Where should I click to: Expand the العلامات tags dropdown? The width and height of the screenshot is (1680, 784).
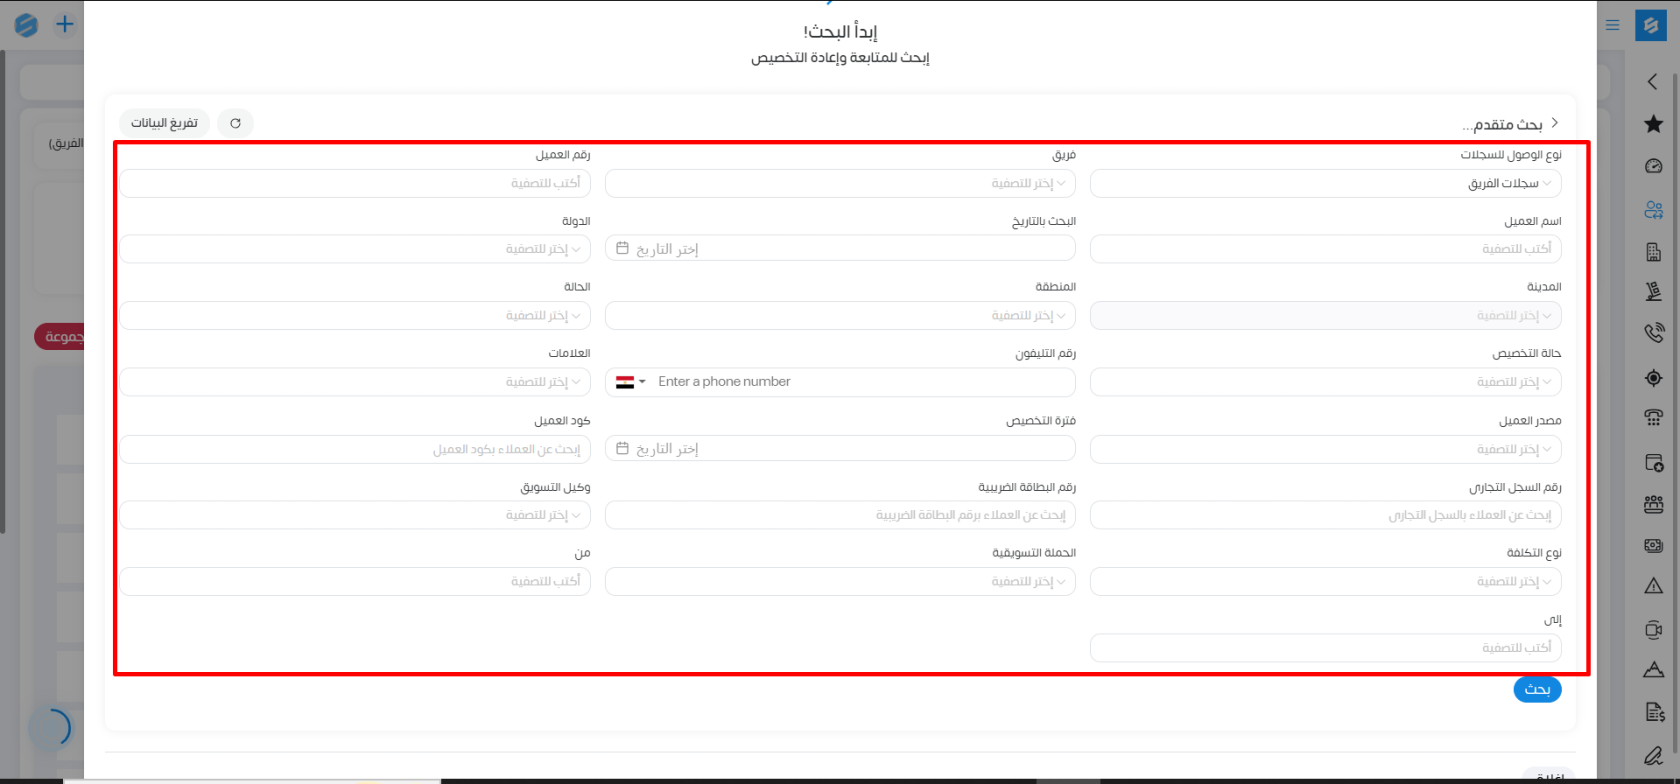355,382
